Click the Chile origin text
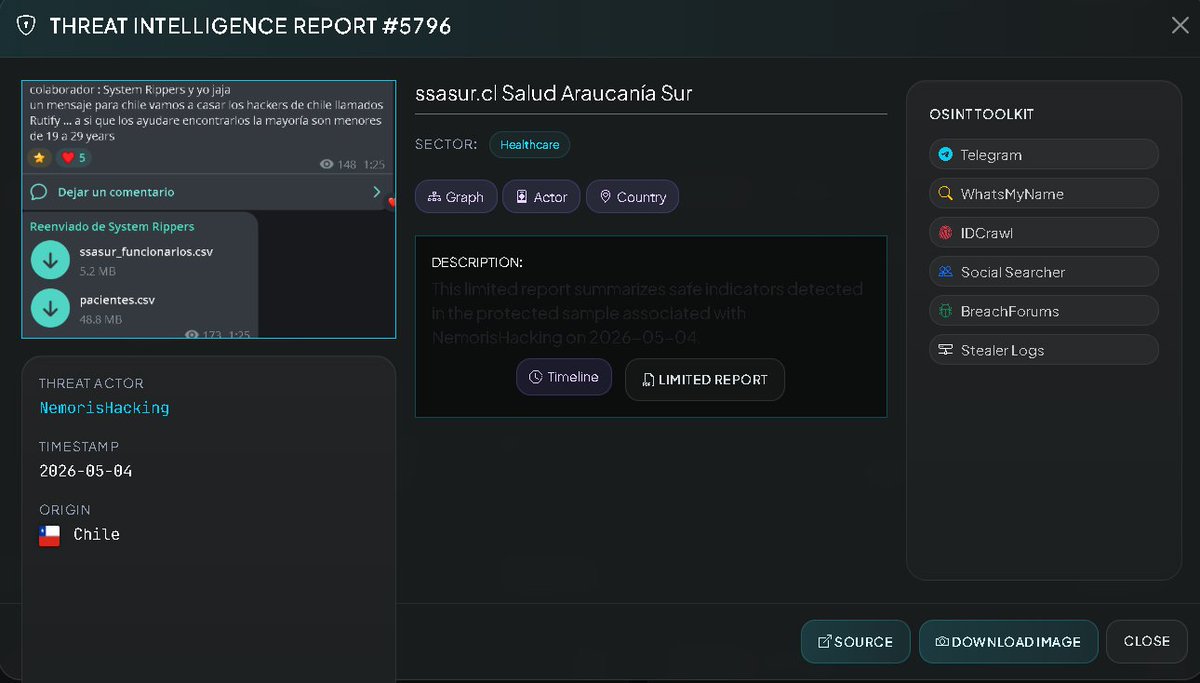Image resolution: width=1200 pixels, height=683 pixels. click(97, 535)
